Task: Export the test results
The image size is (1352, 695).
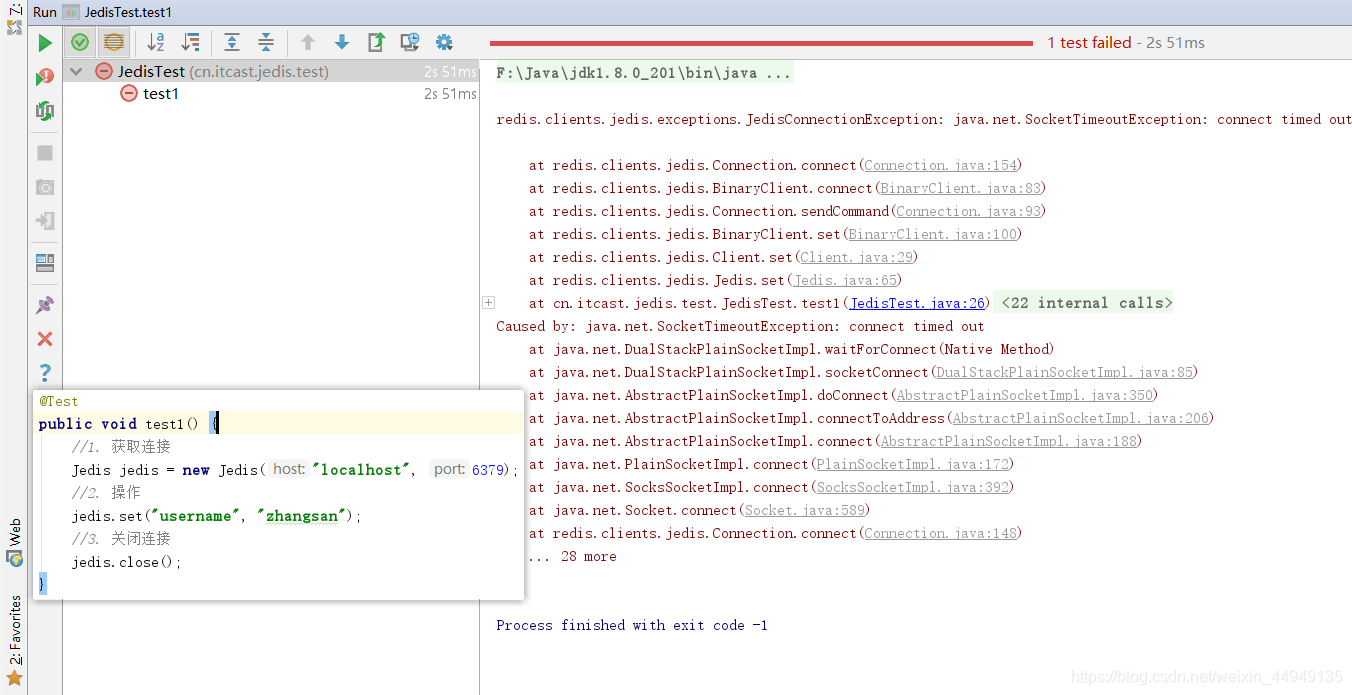Action: pos(375,43)
